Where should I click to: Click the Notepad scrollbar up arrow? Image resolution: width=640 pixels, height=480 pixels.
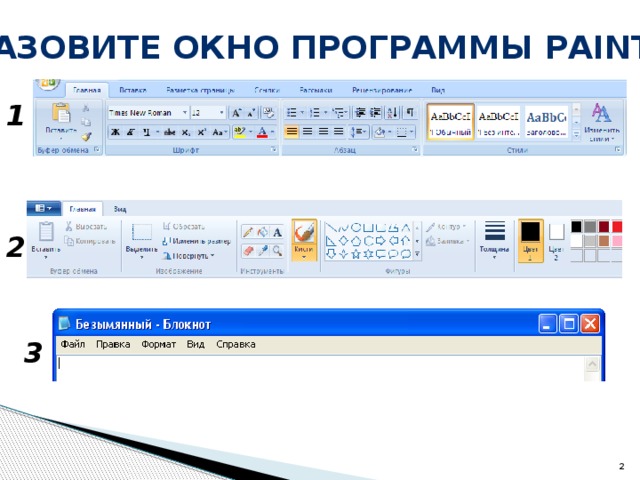(x=592, y=364)
